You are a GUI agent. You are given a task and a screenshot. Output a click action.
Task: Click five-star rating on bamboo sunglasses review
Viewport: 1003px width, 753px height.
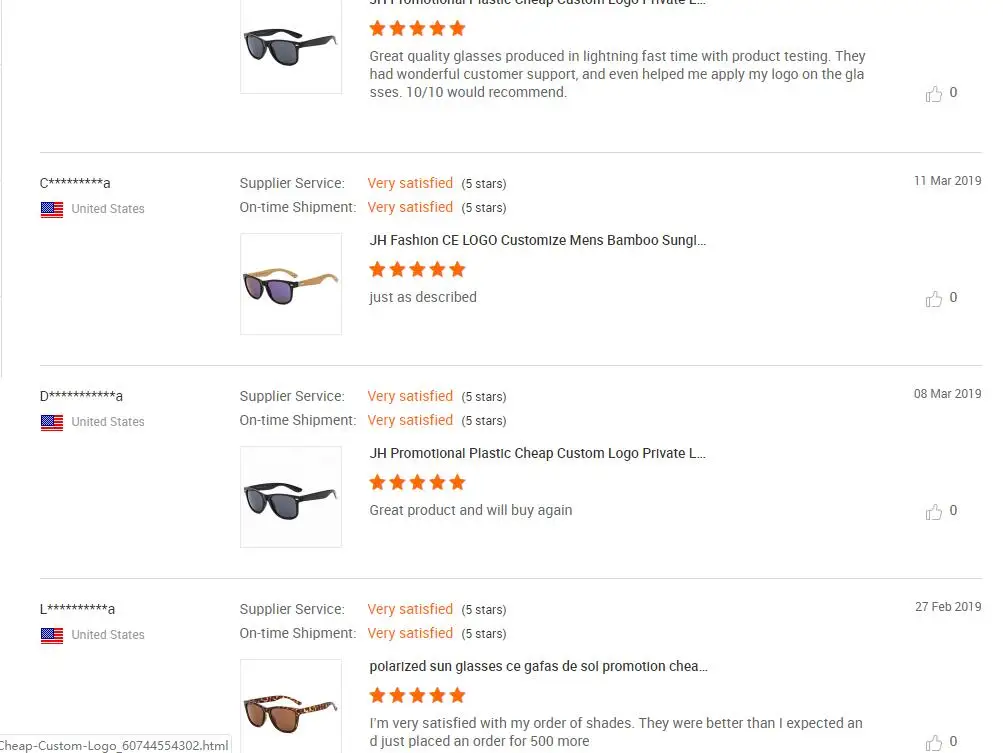417,269
